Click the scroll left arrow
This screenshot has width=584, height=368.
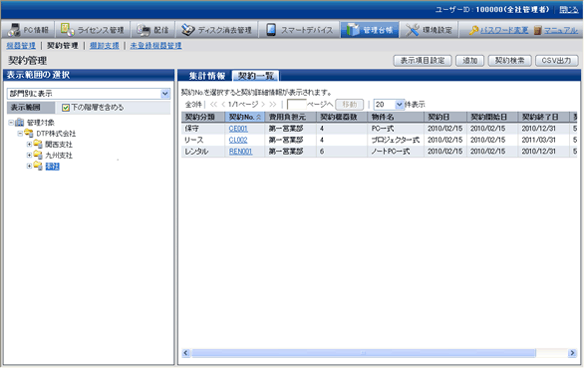186,353
